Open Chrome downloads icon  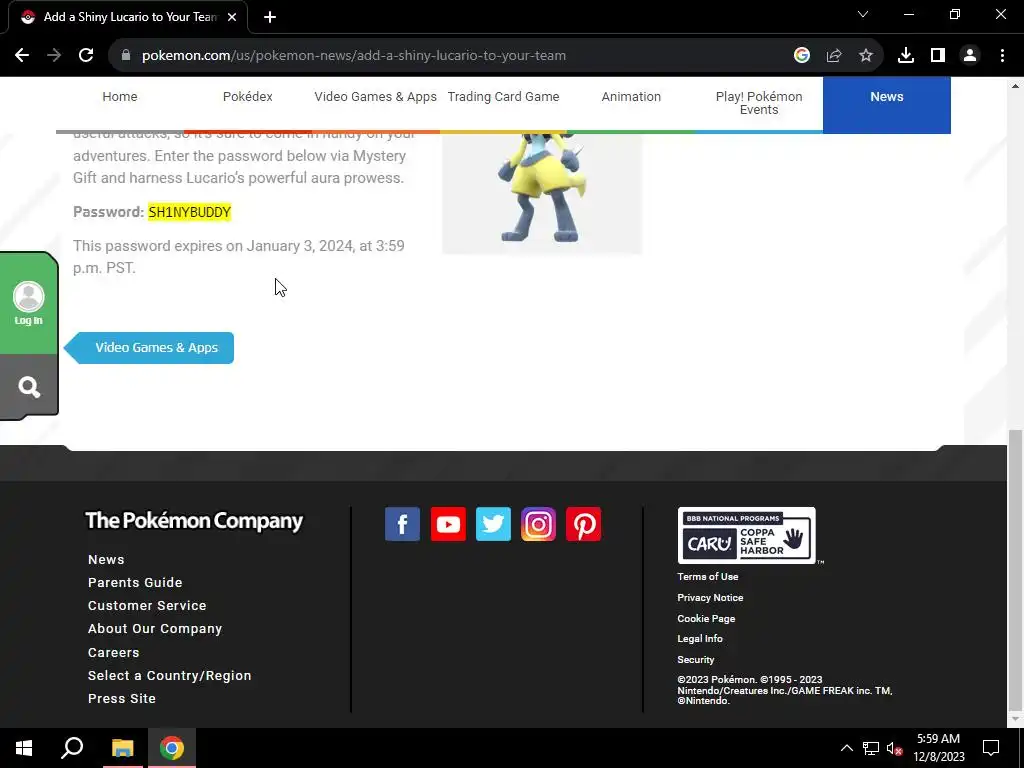pyautogui.click(x=906, y=56)
